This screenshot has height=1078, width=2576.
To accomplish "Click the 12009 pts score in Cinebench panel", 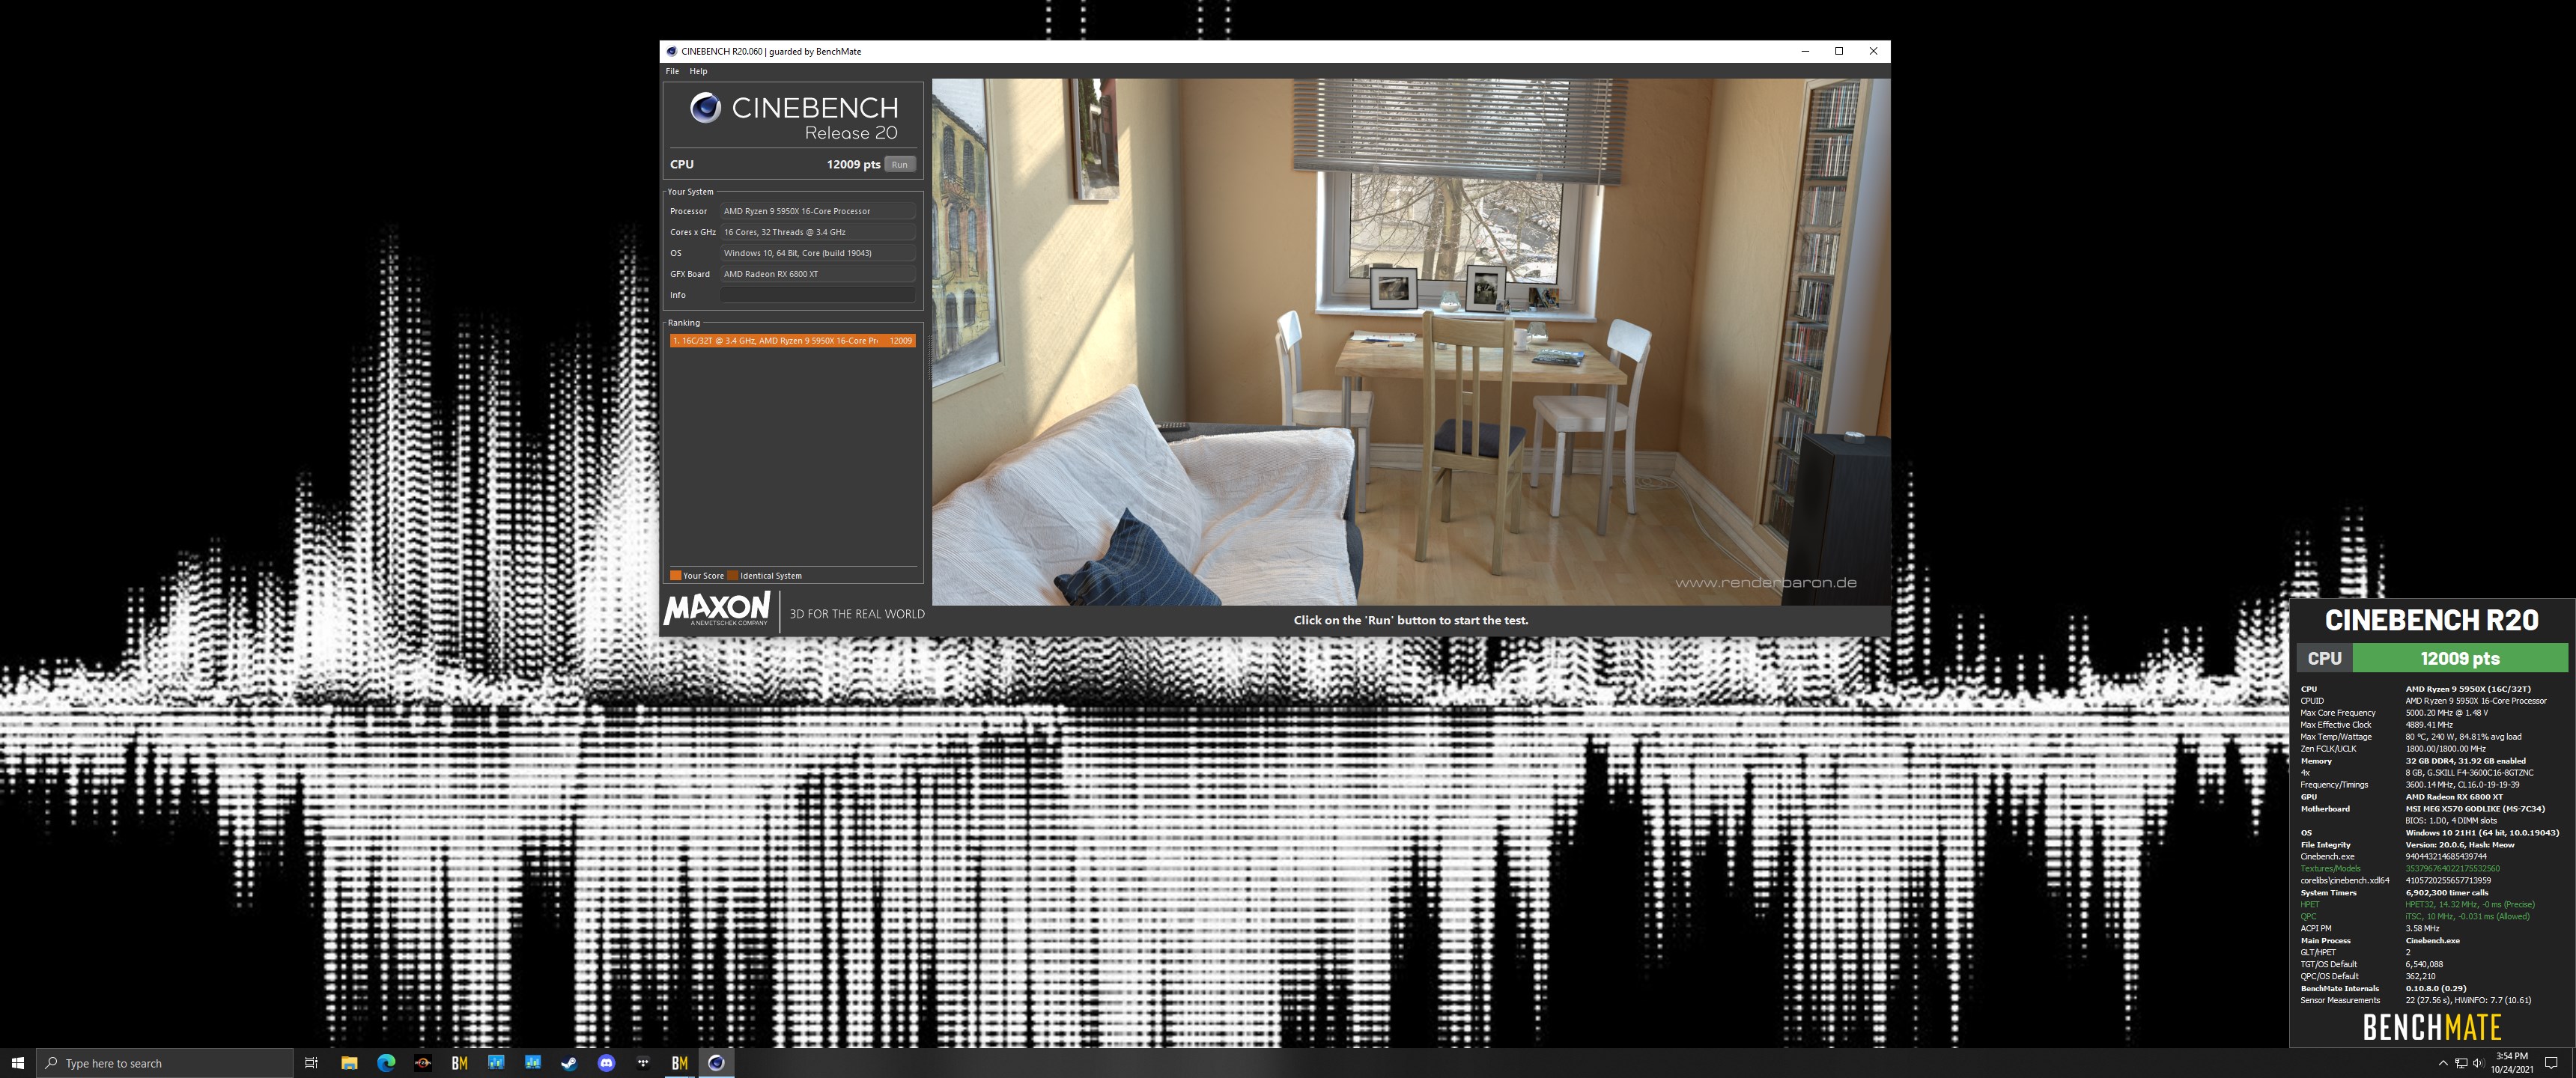I will click(853, 164).
